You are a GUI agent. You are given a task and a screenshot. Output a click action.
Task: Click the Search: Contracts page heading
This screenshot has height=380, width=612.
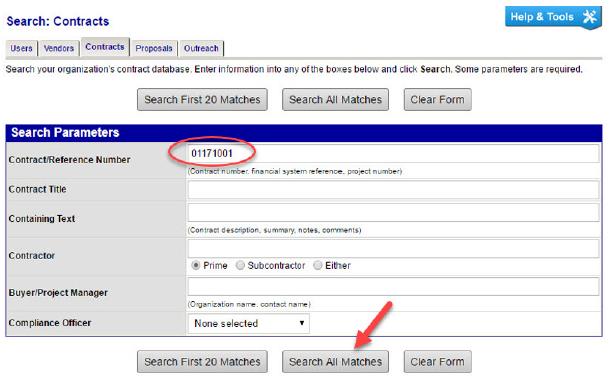pyautogui.click(x=58, y=21)
